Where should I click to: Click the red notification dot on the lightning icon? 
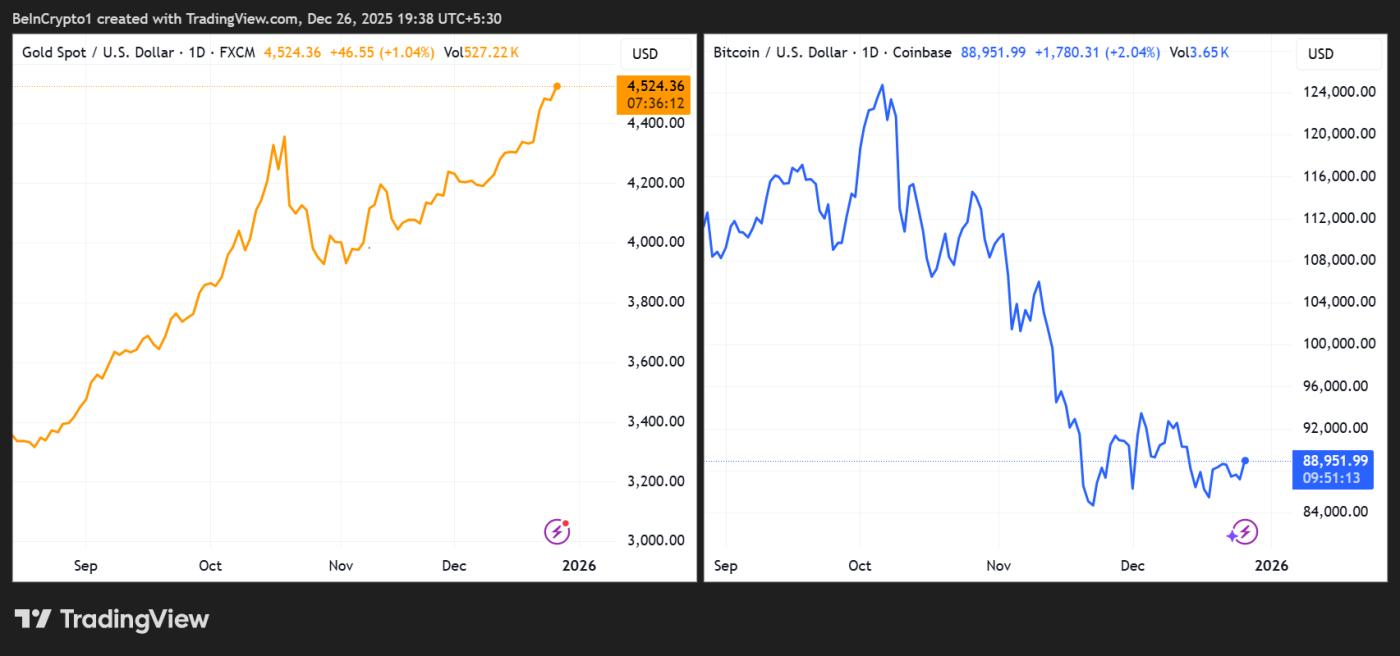click(566, 521)
